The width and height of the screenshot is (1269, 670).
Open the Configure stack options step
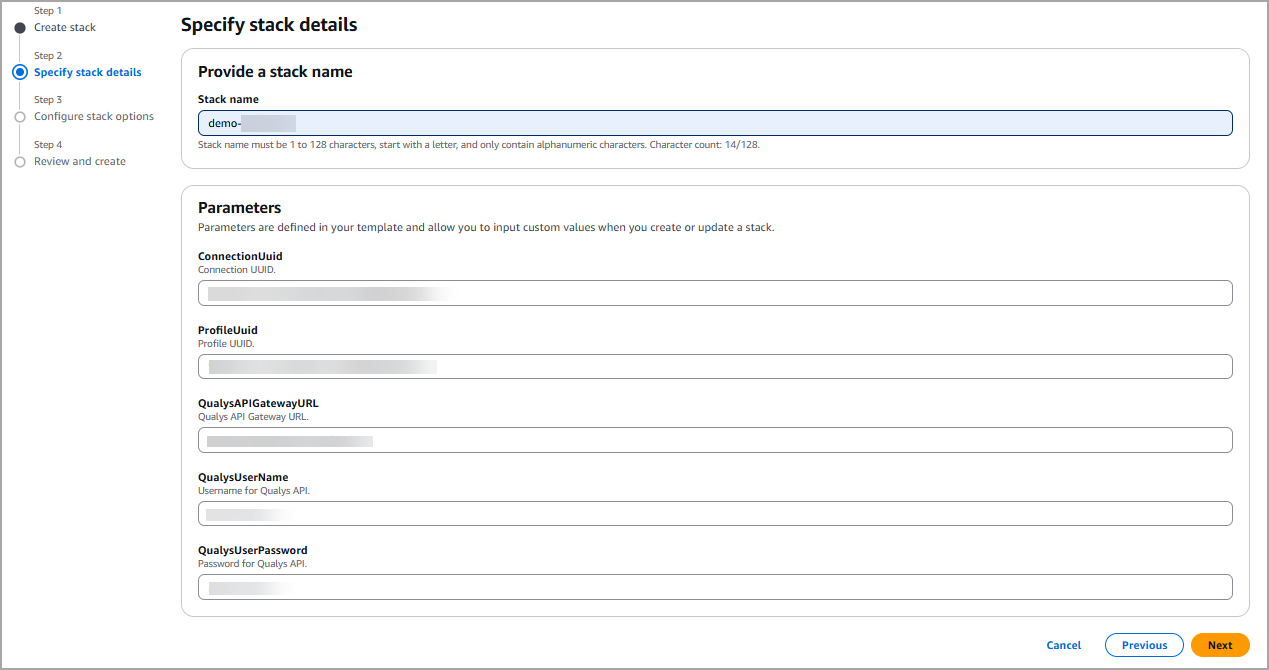pos(94,116)
